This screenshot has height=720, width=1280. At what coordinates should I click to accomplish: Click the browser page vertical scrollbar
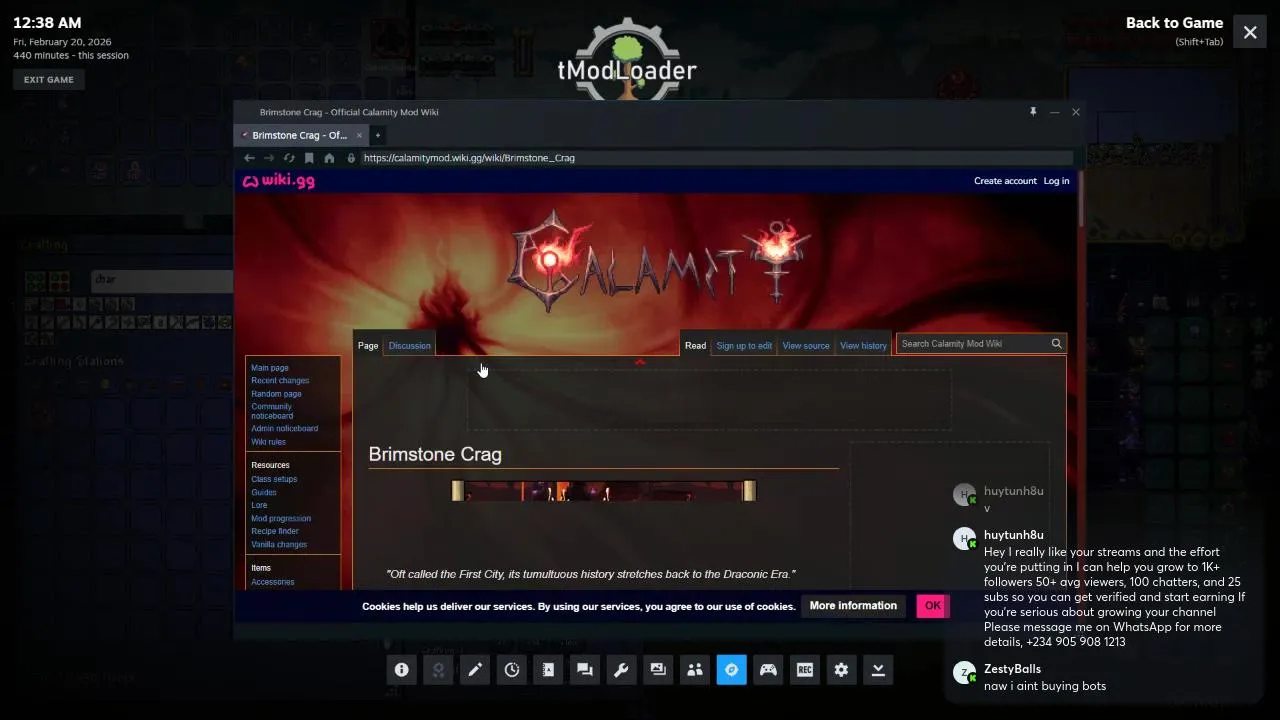click(1080, 200)
